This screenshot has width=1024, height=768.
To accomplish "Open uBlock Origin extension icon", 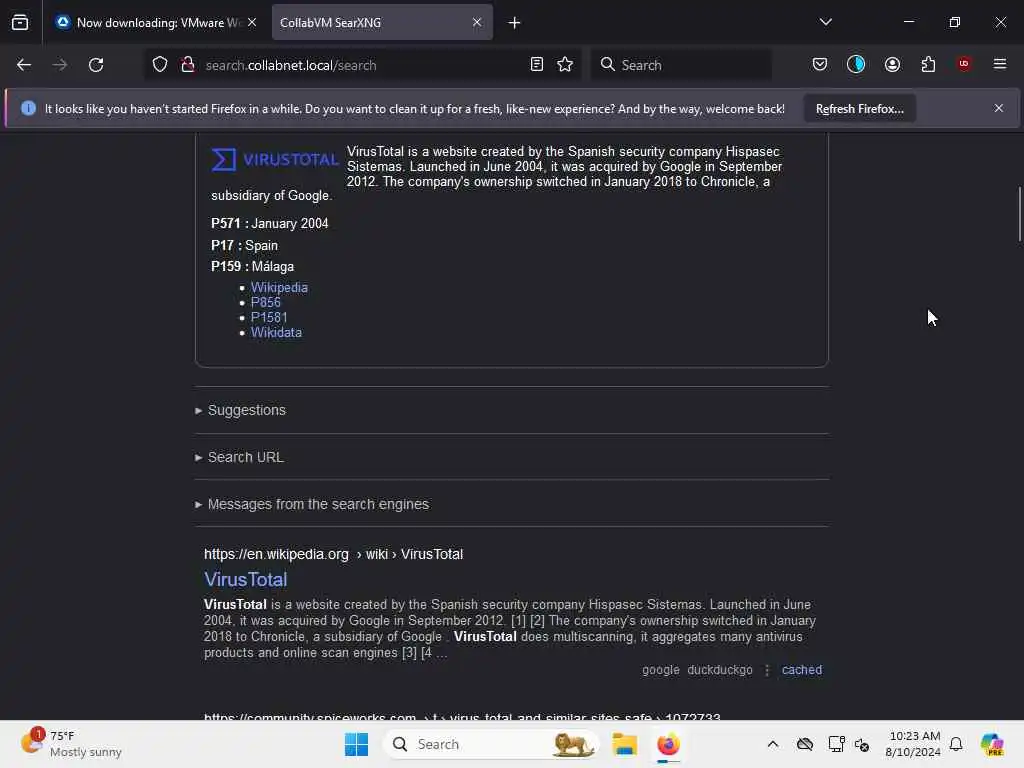I will 964,64.
